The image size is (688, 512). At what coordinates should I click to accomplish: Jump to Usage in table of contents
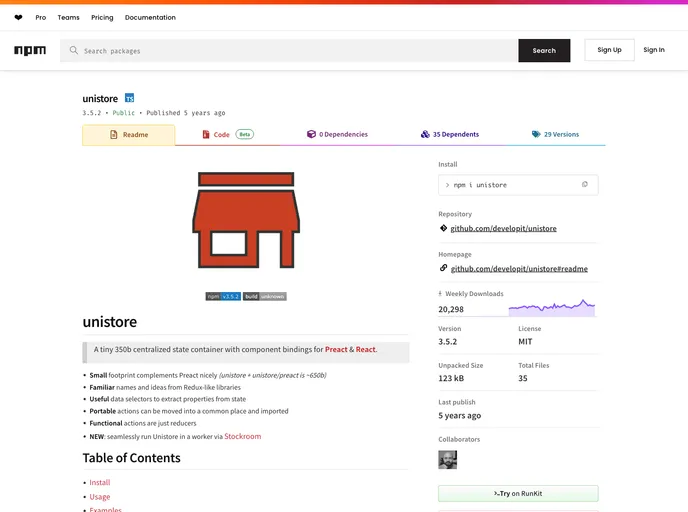(100, 497)
